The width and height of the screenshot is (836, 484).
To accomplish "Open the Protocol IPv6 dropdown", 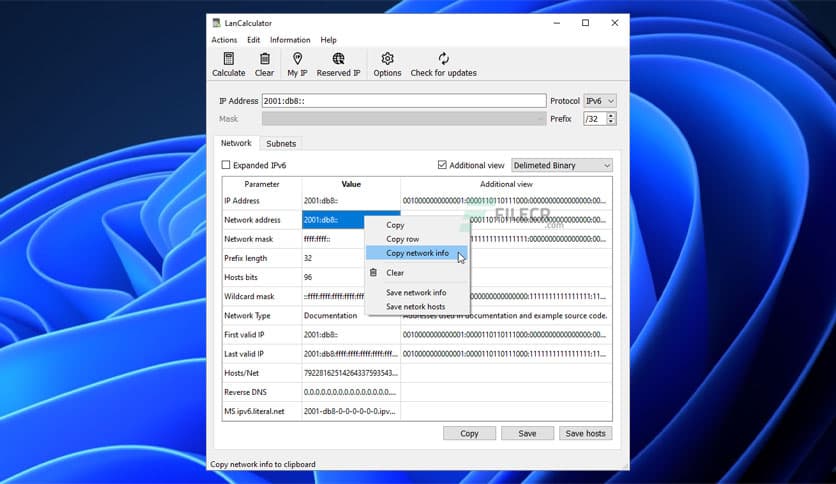I will (600, 101).
